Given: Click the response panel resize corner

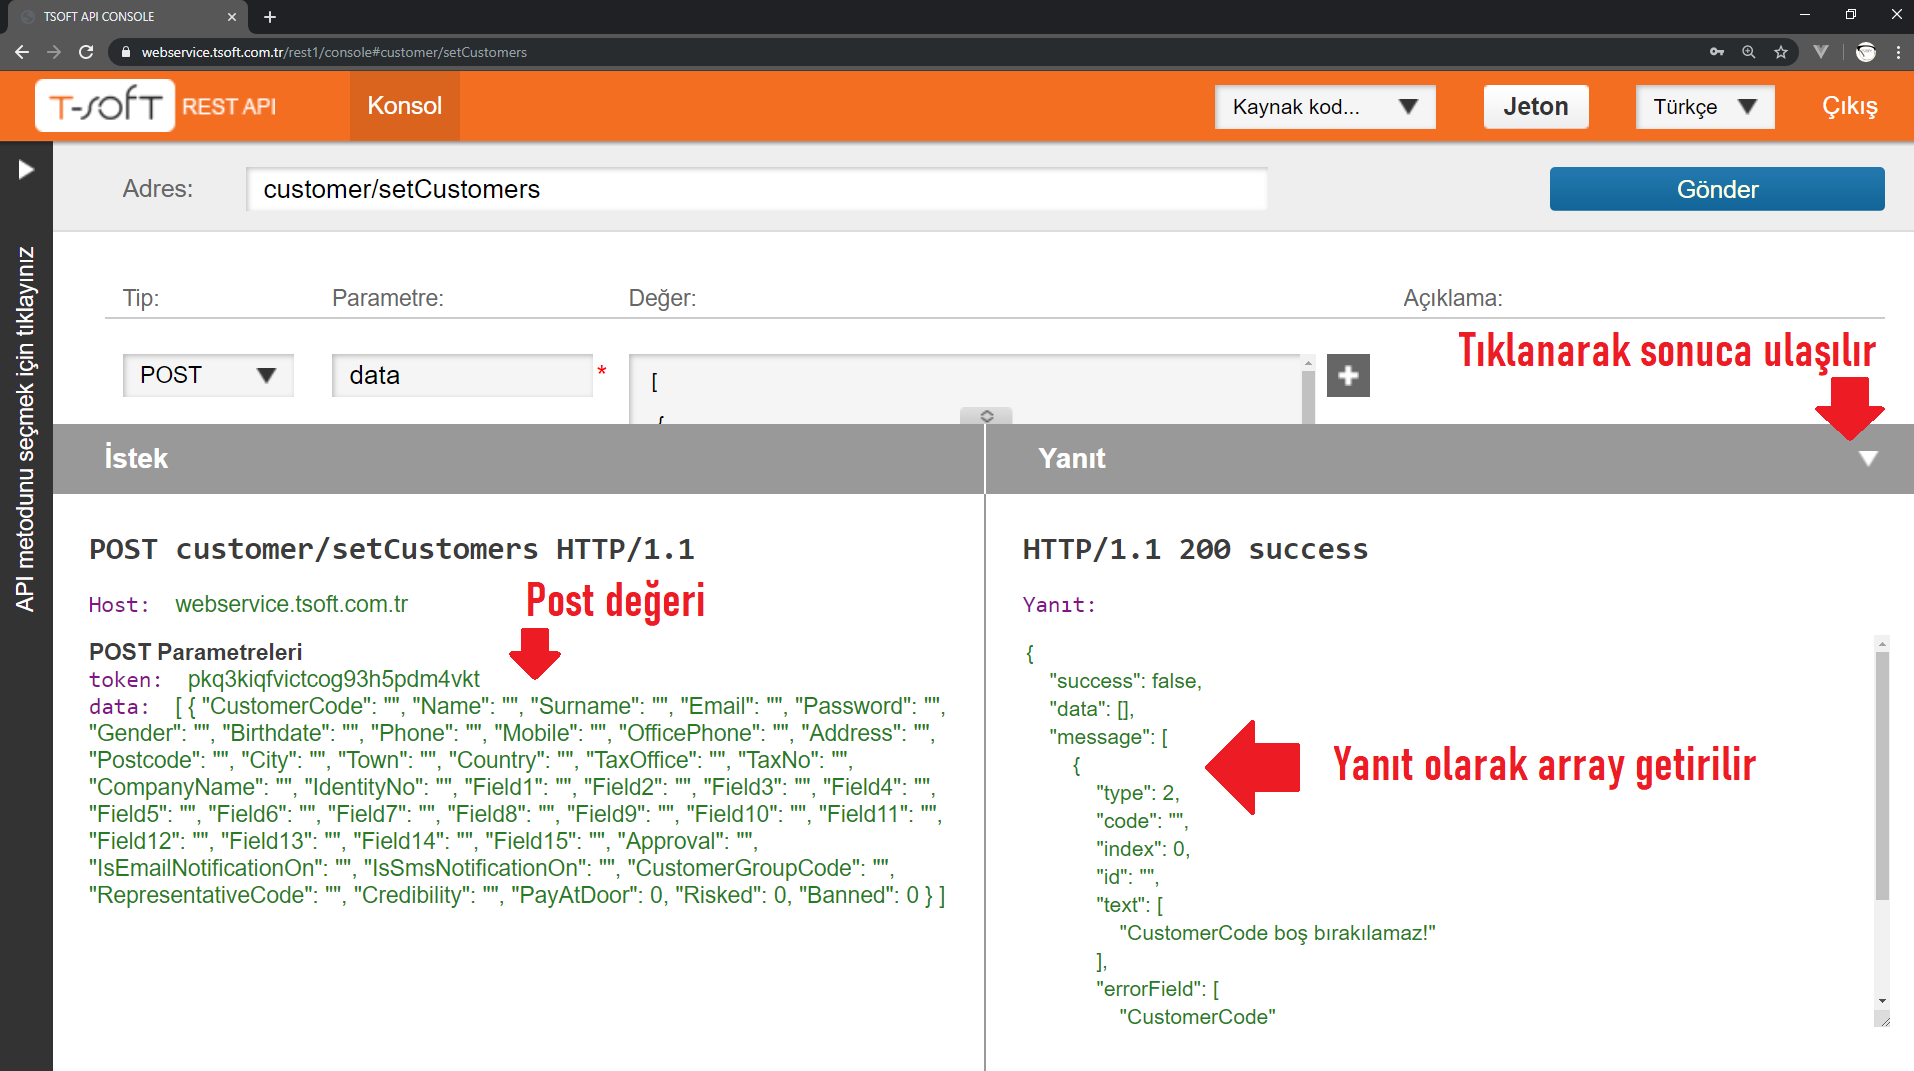Looking at the screenshot, I should click(1882, 1018).
